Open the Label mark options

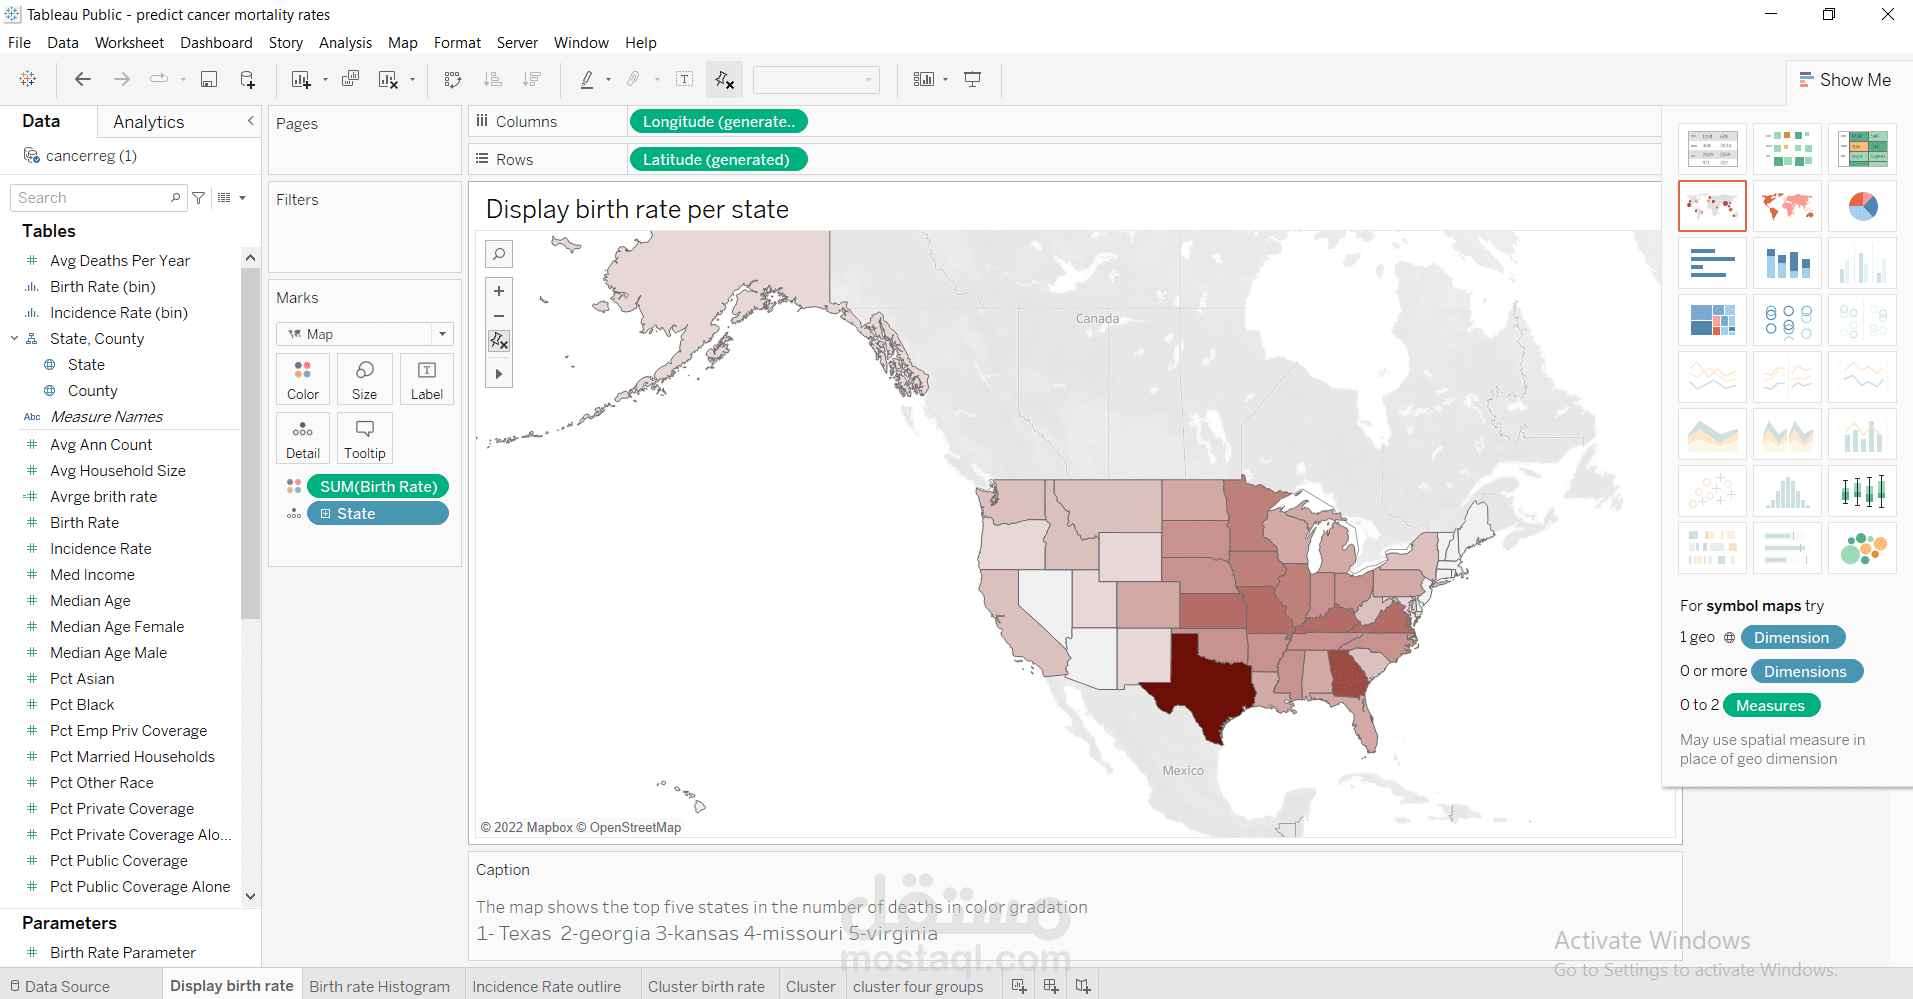pyautogui.click(x=426, y=378)
